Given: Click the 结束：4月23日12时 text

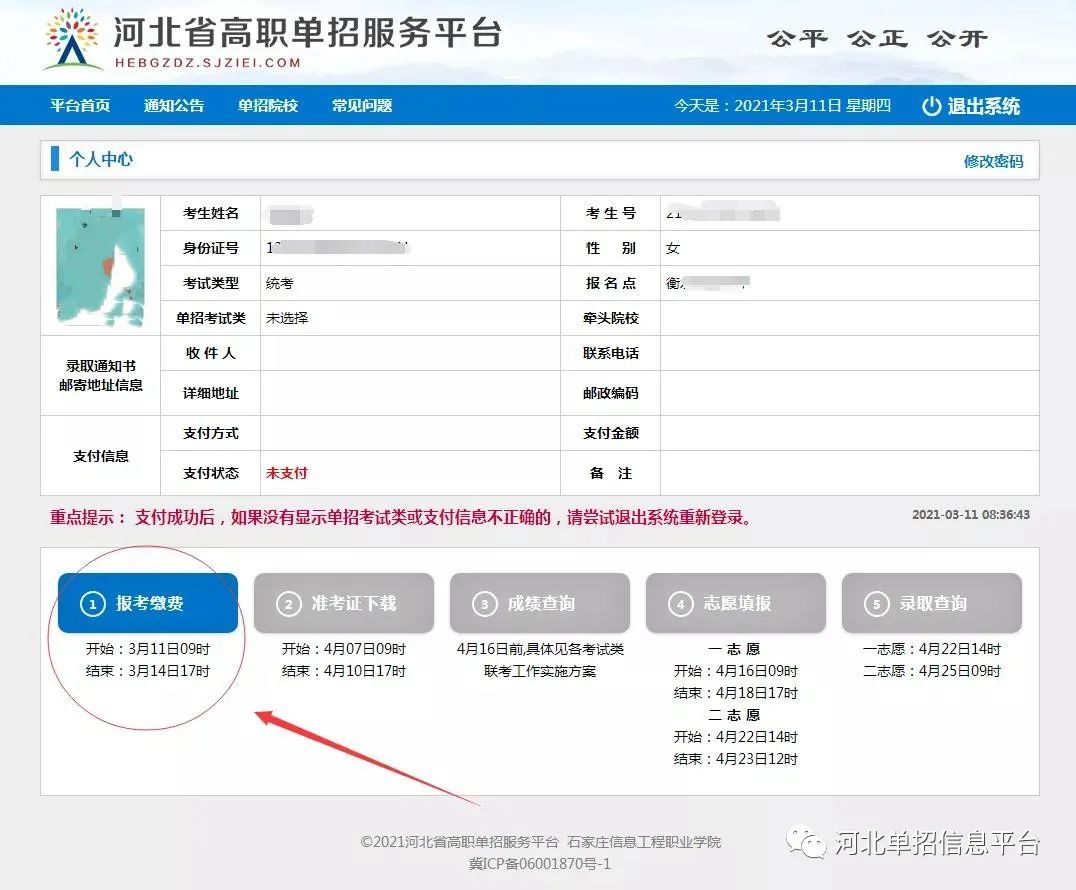Looking at the screenshot, I should [736, 759].
